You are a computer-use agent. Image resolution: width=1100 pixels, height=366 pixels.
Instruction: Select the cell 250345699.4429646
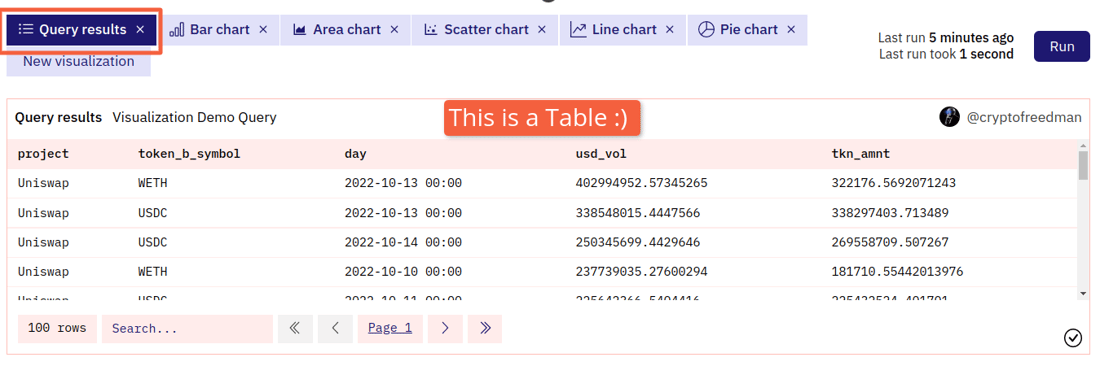pyautogui.click(x=637, y=243)
